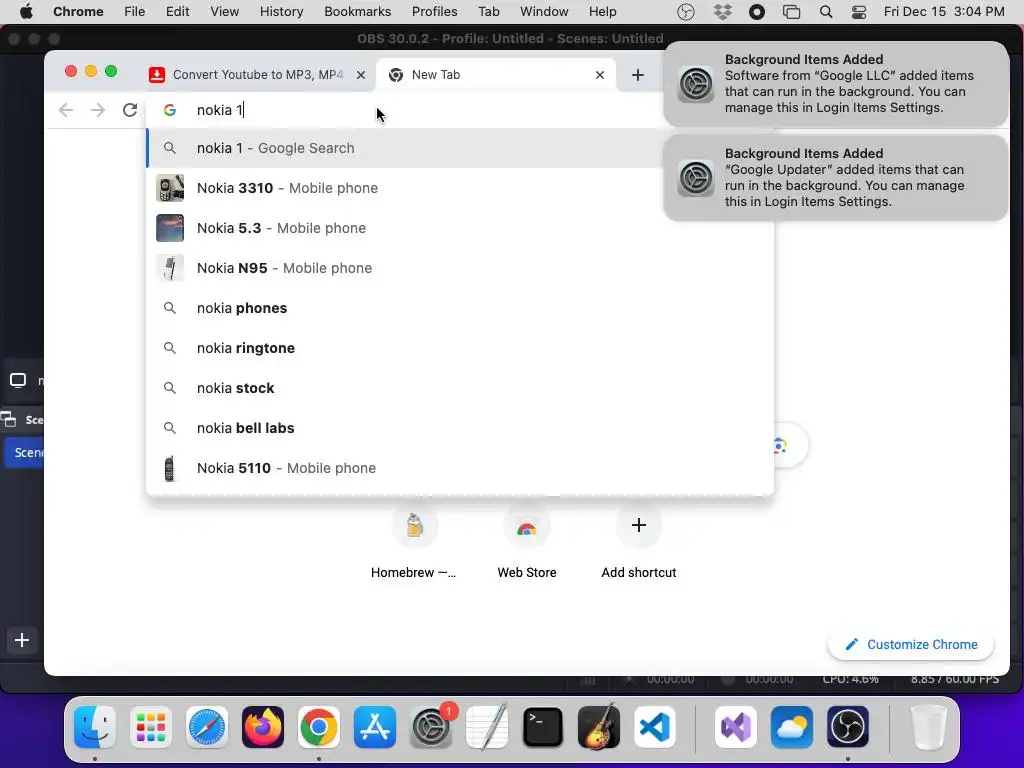Open the Bookmarks menu
This screenshot has width=1024, height=768.
pos(357,12)
